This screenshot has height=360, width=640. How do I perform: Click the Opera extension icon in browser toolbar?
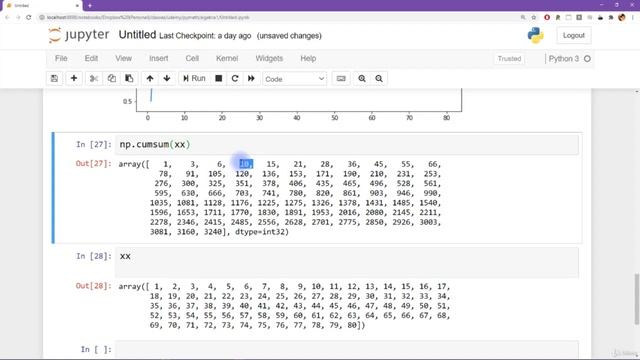click(x=547, y=18)
